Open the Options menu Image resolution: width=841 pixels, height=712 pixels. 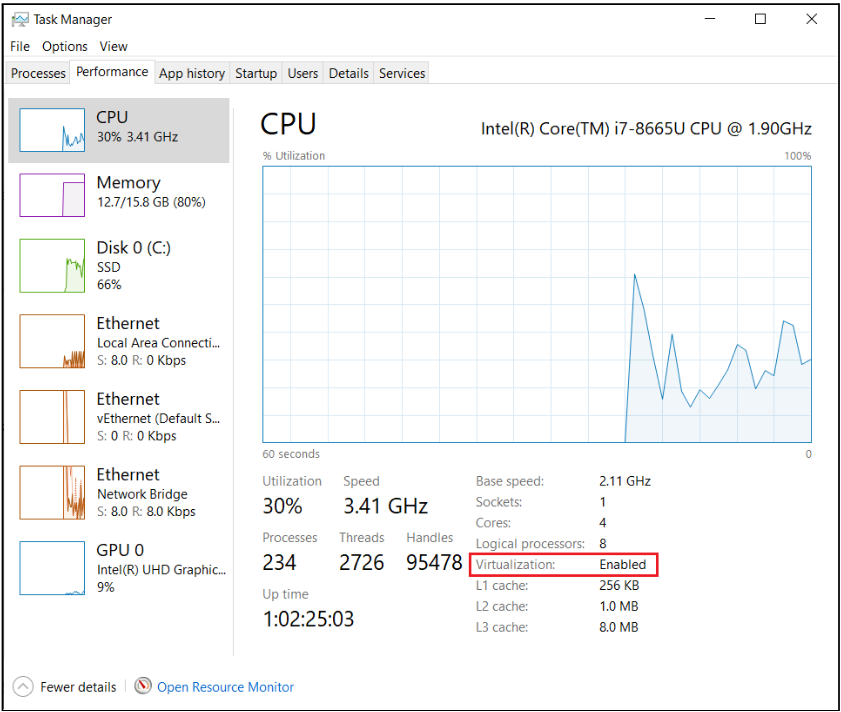64,46
